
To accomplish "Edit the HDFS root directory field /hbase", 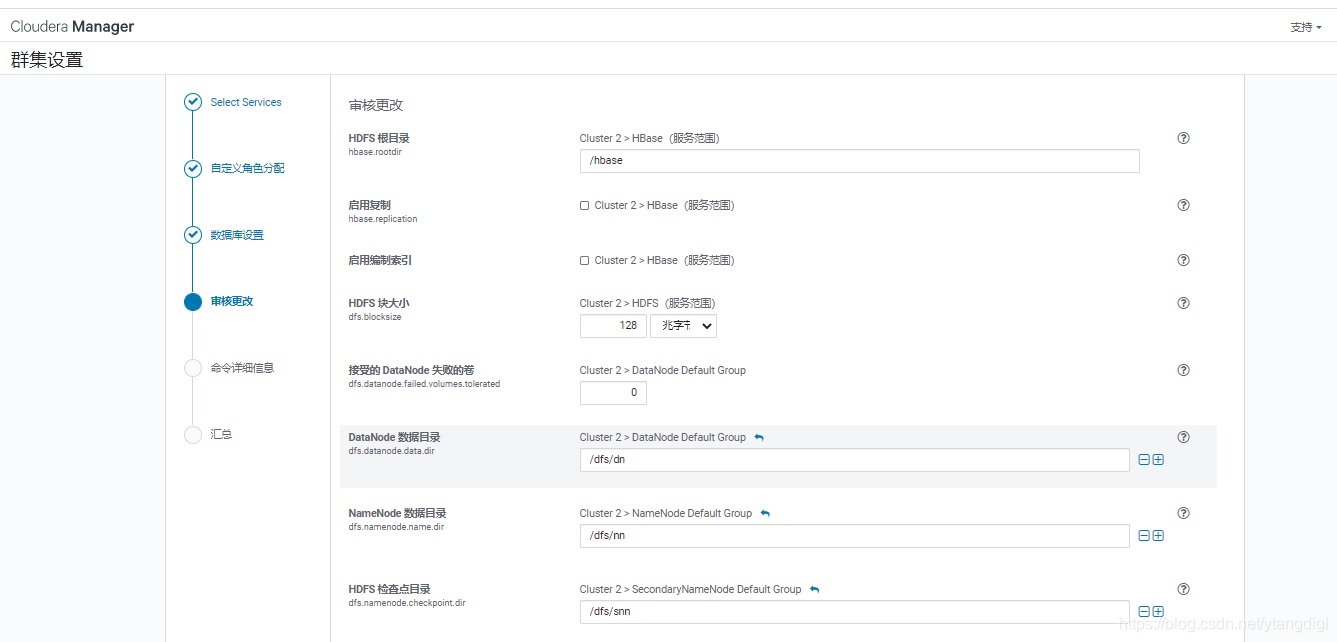I will pos(860,161).
